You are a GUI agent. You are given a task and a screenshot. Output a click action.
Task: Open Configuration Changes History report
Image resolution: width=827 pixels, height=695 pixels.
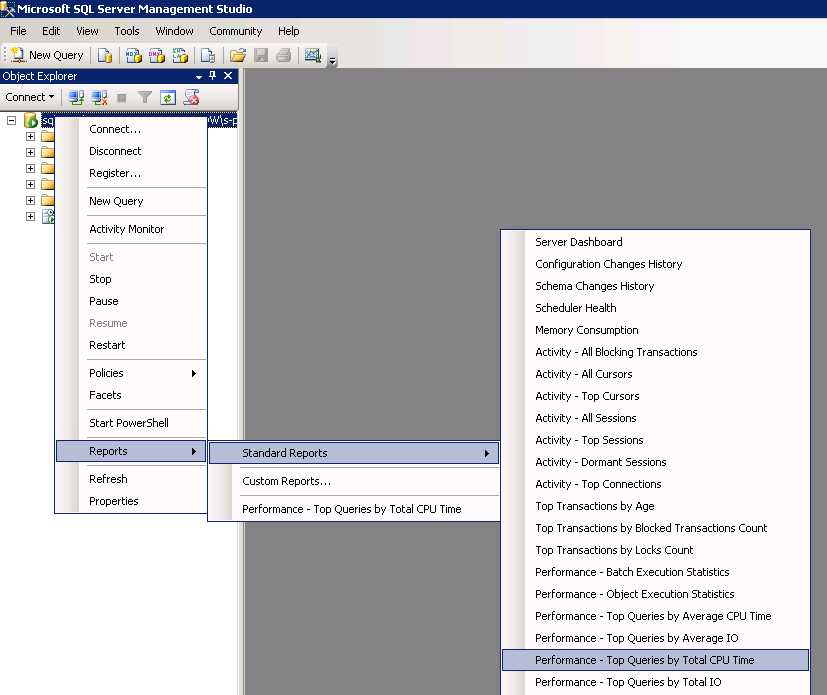655,264
